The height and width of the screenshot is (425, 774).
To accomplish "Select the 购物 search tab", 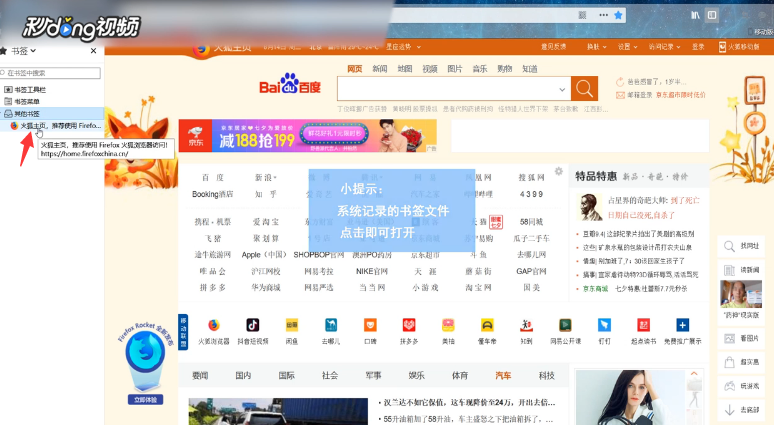I will pyautogui.click(x=504, y=69).
